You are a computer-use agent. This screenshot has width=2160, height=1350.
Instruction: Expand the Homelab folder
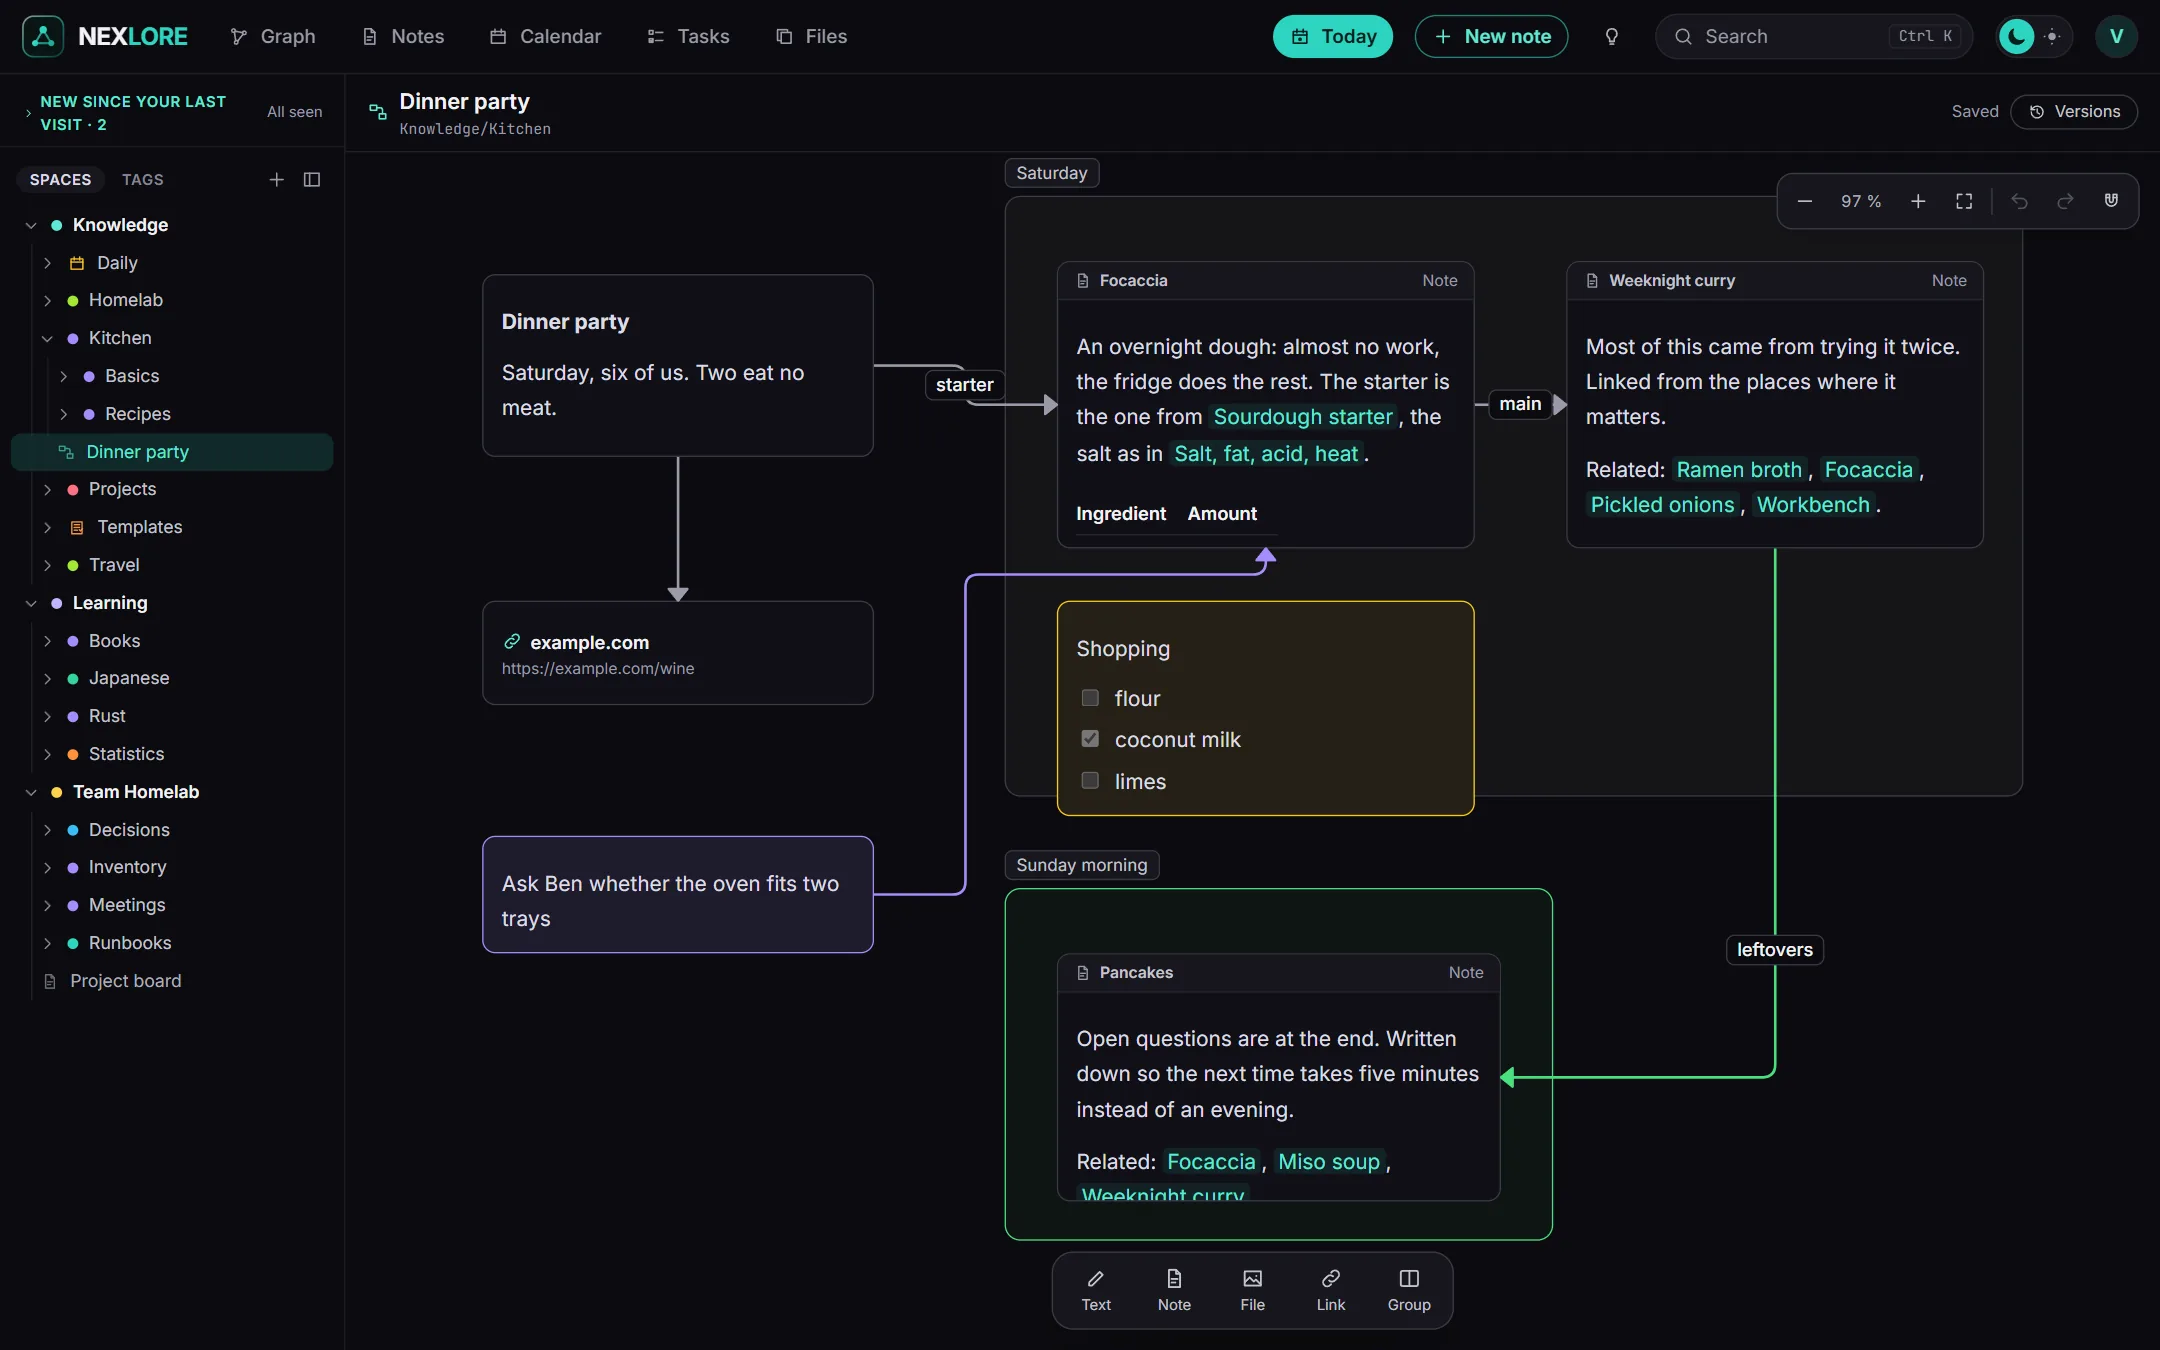[47, 300]
